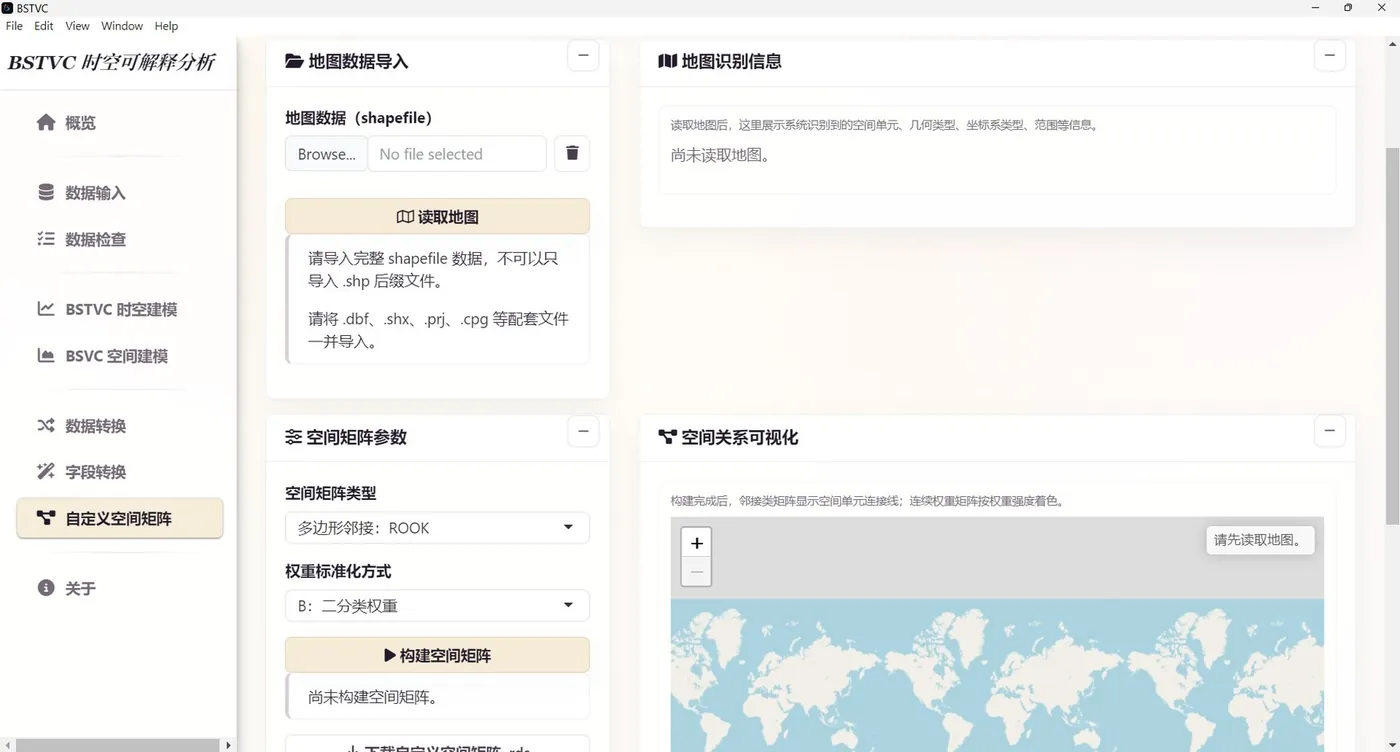
Task: Click the network icon beside 自定义空间矩阵
Action: click(46, 518)
